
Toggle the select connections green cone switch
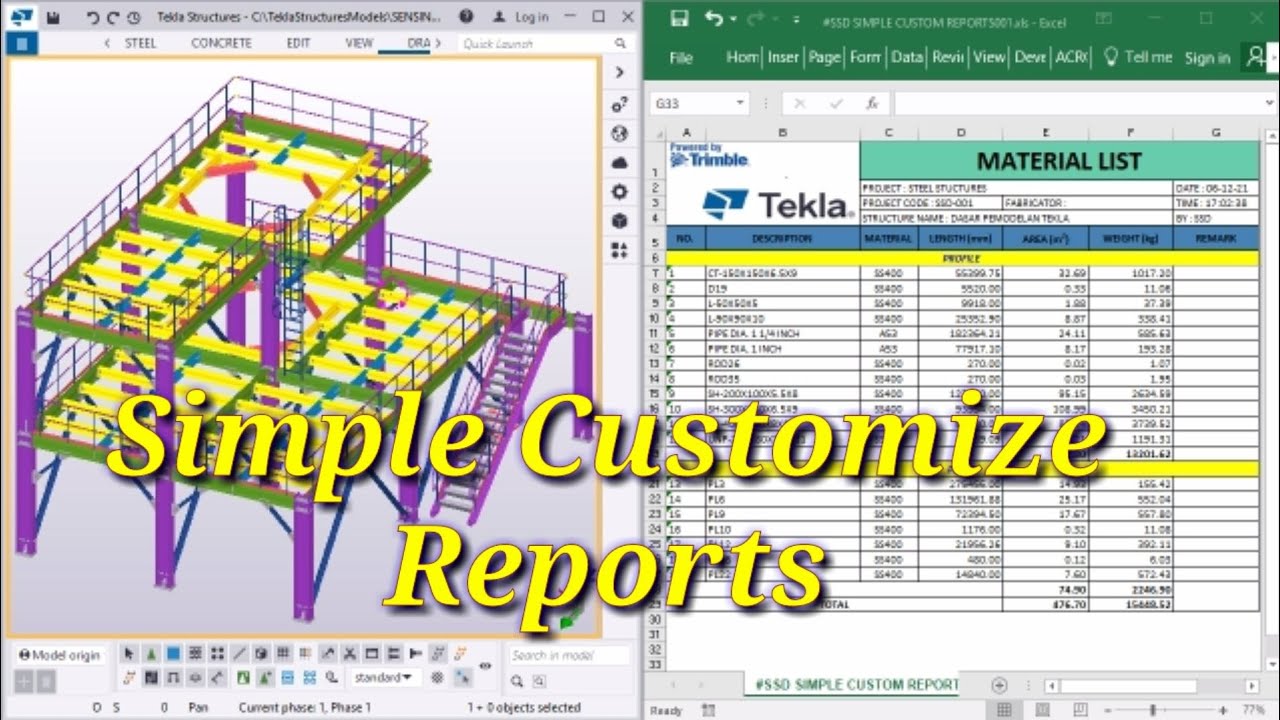coord(151,654)
